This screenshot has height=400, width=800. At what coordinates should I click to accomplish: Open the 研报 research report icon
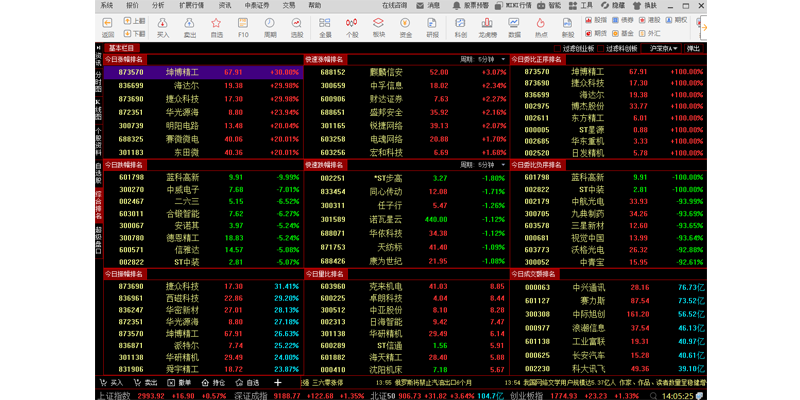432,23
